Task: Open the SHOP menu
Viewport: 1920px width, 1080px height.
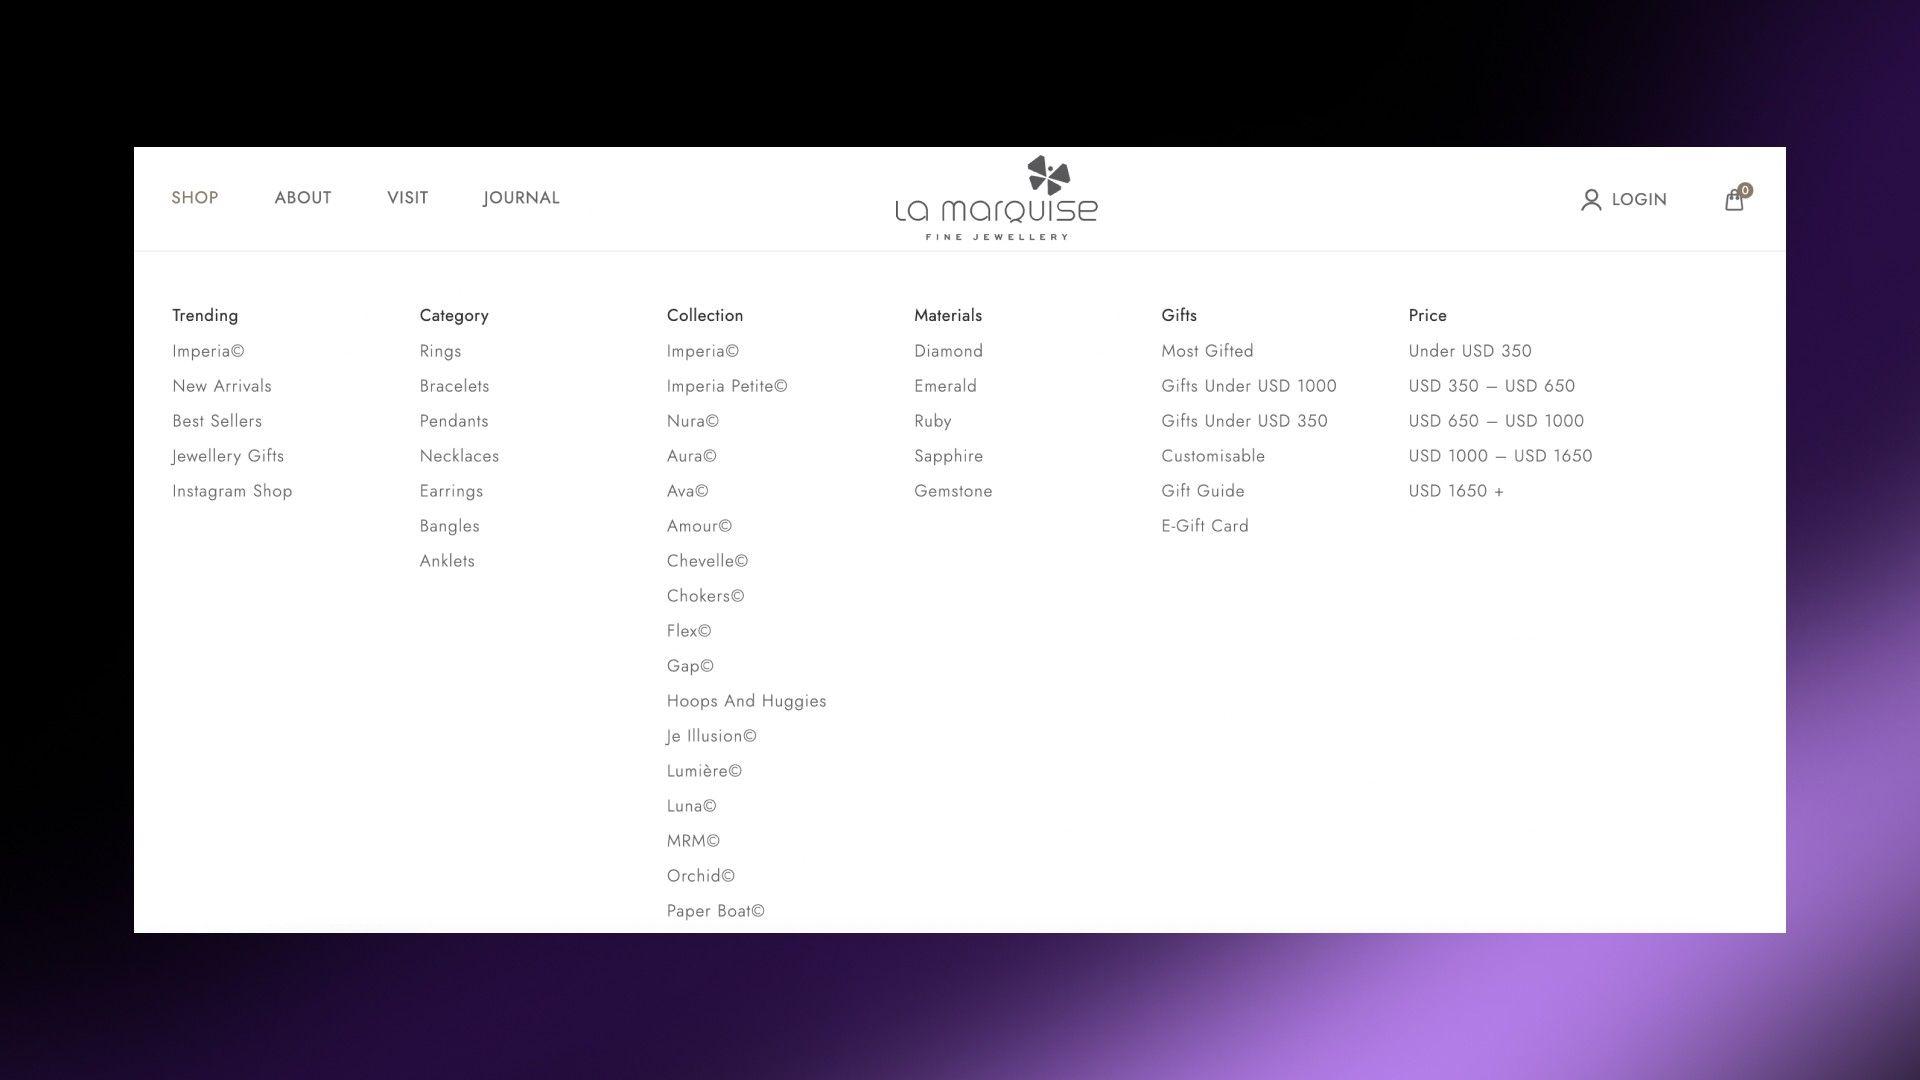Action: point(195,198)
